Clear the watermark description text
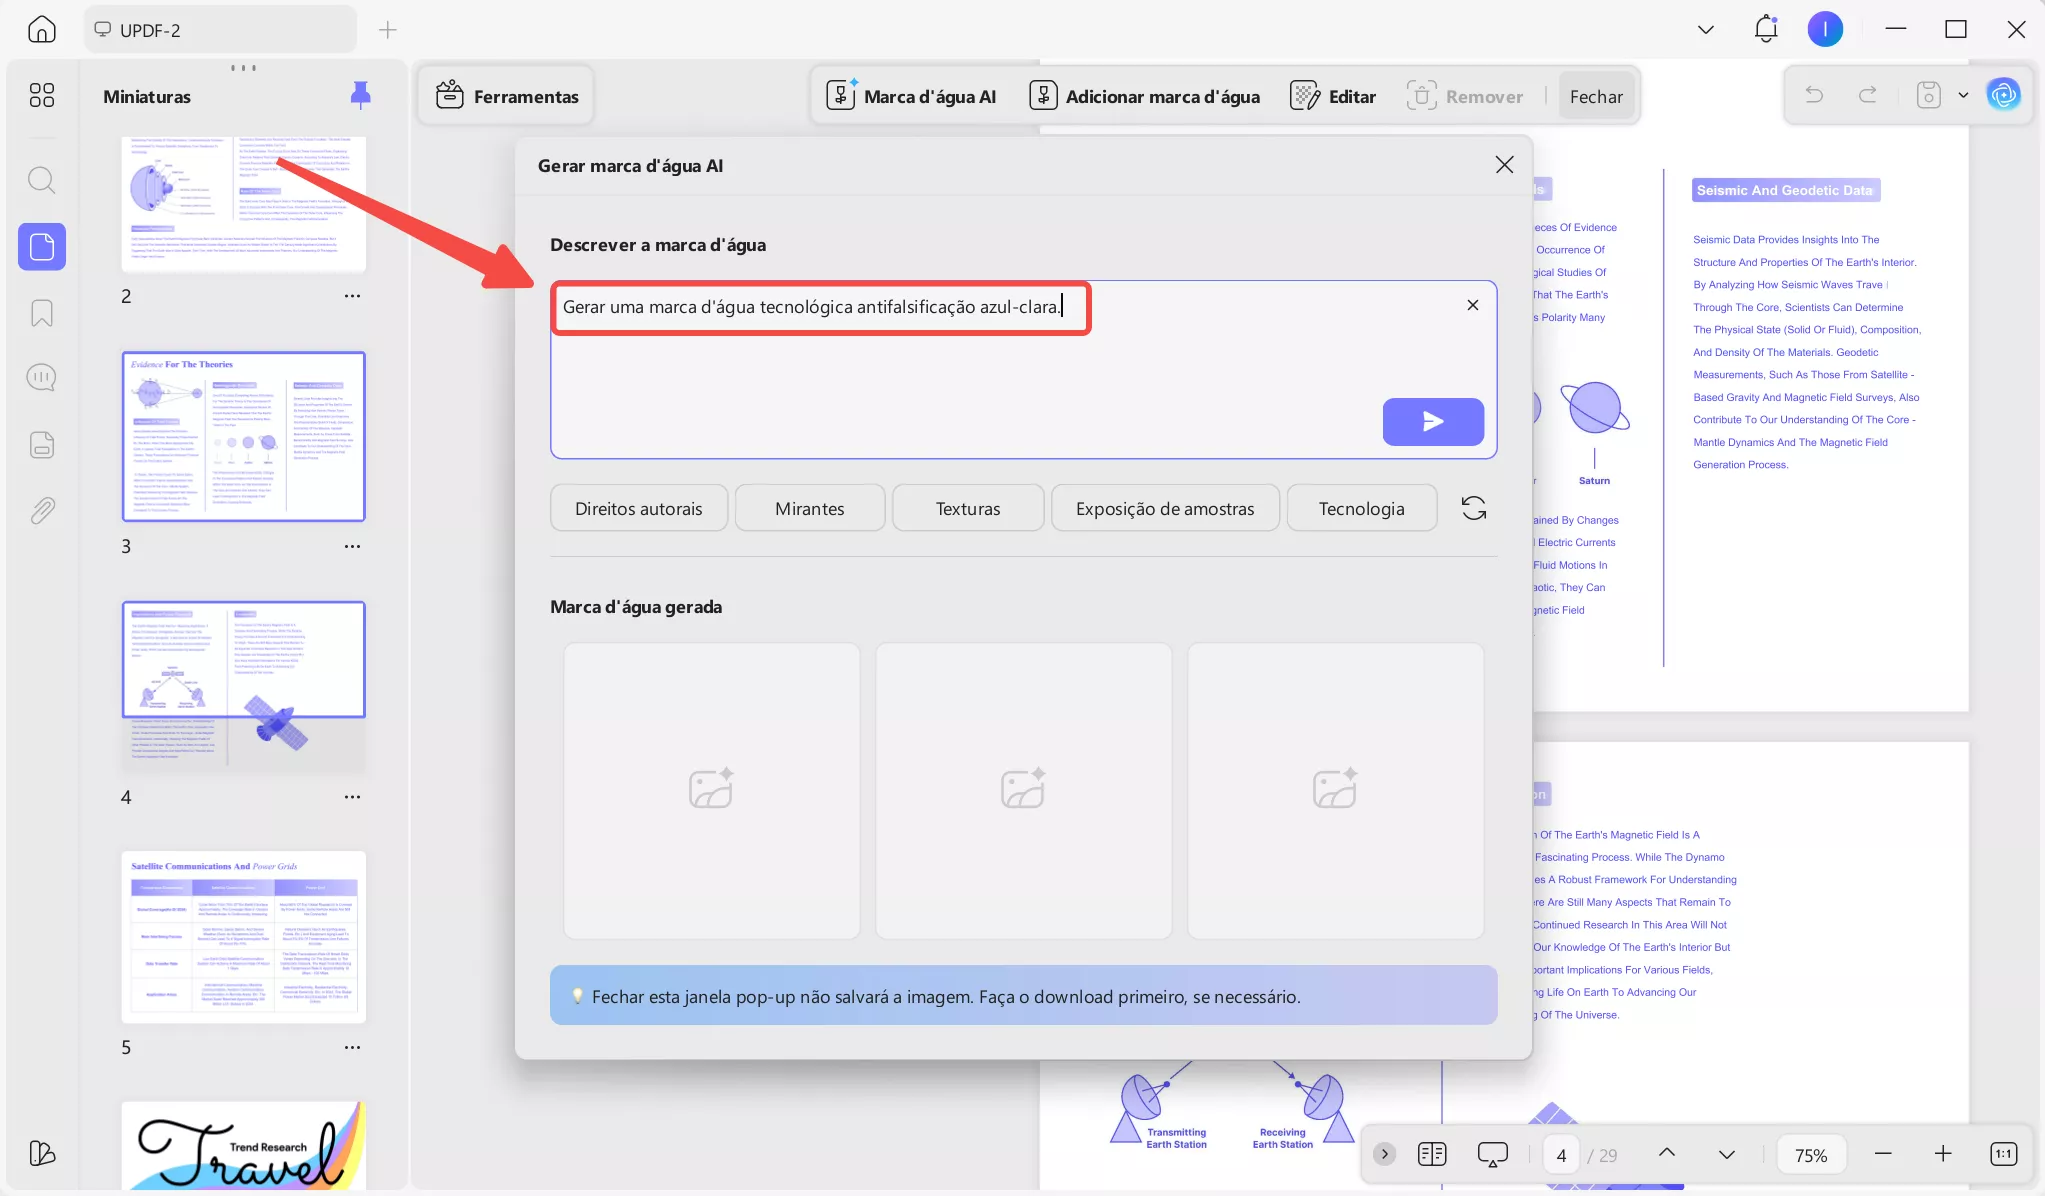2045x1196 pixels. 1472,305
